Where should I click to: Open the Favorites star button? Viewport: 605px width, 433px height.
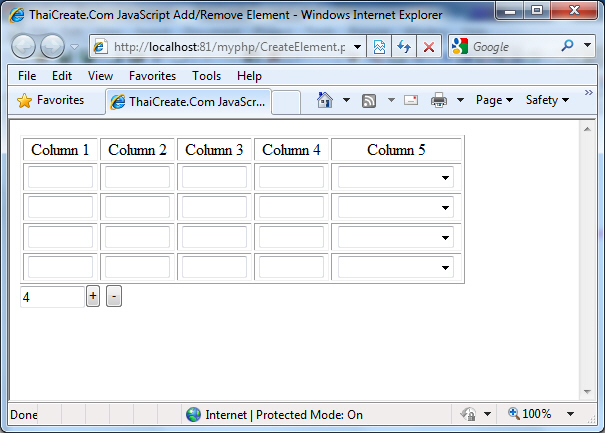[x=50, y=100]
